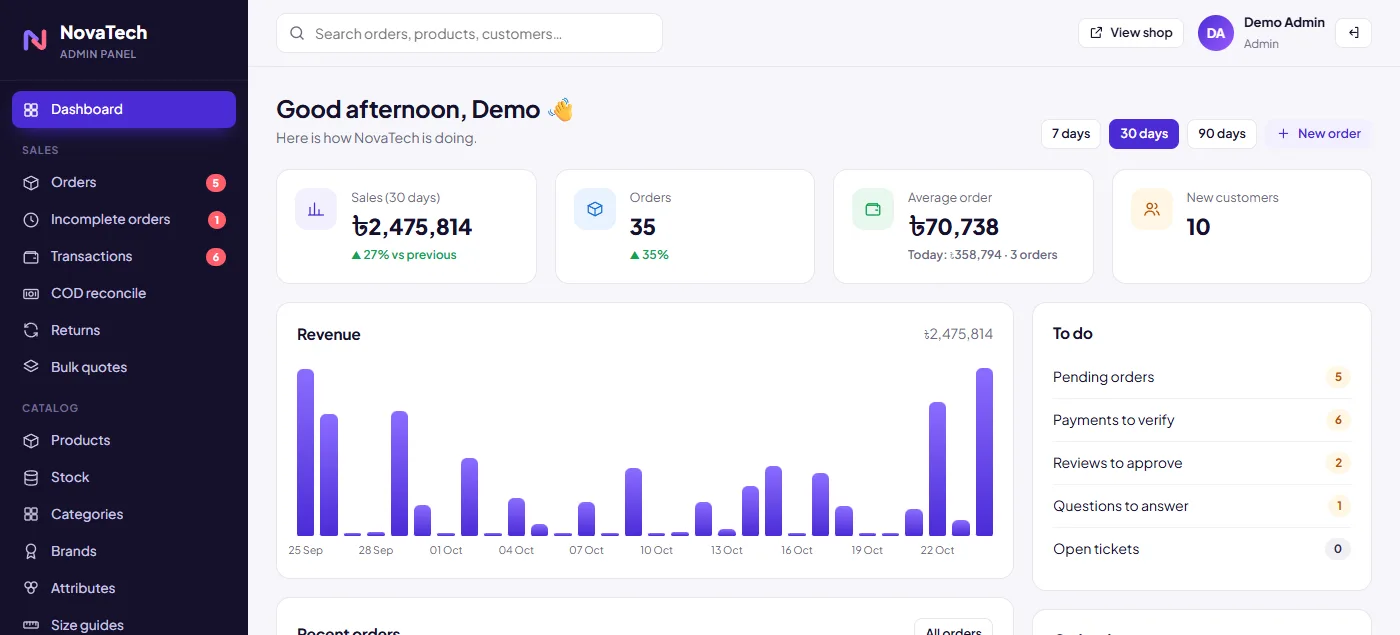Click the DA profile avatar

coord(1216,33)
